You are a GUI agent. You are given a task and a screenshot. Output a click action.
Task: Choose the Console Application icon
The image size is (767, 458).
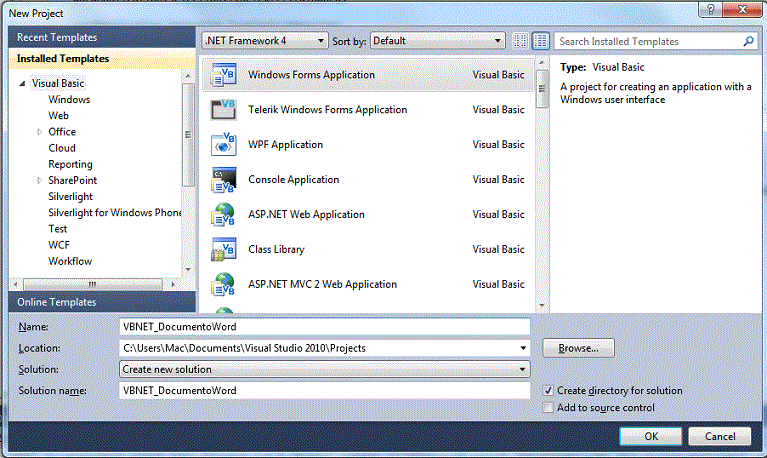coord(222,180)
